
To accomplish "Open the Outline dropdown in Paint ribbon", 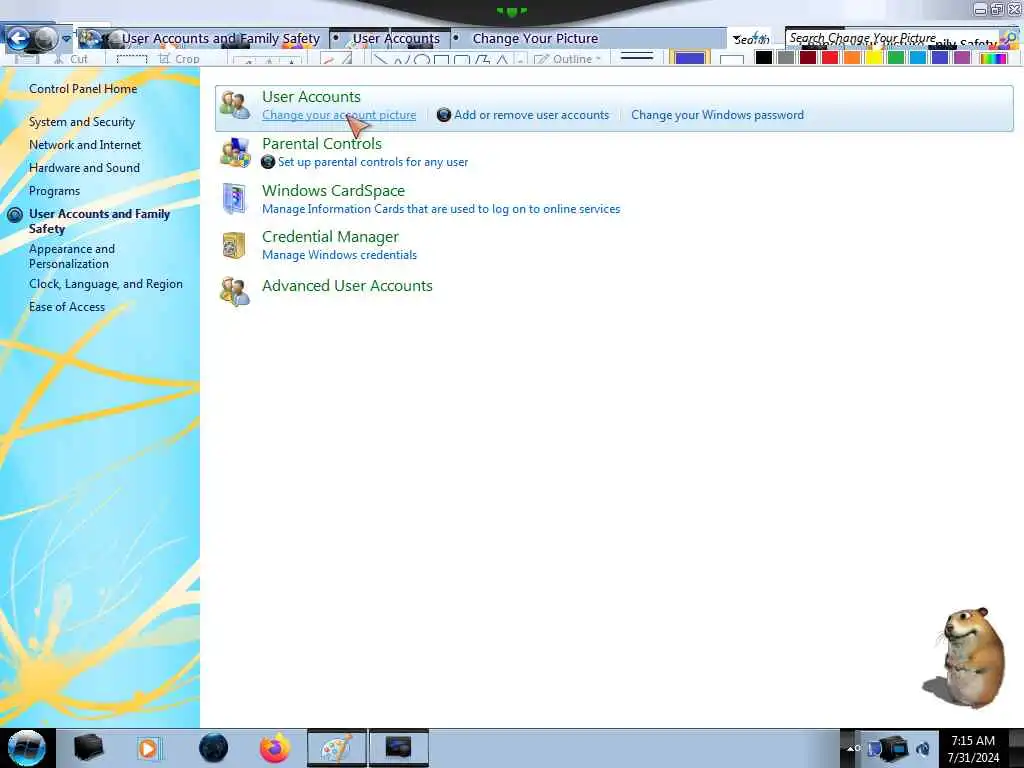I will click(568, 59).
